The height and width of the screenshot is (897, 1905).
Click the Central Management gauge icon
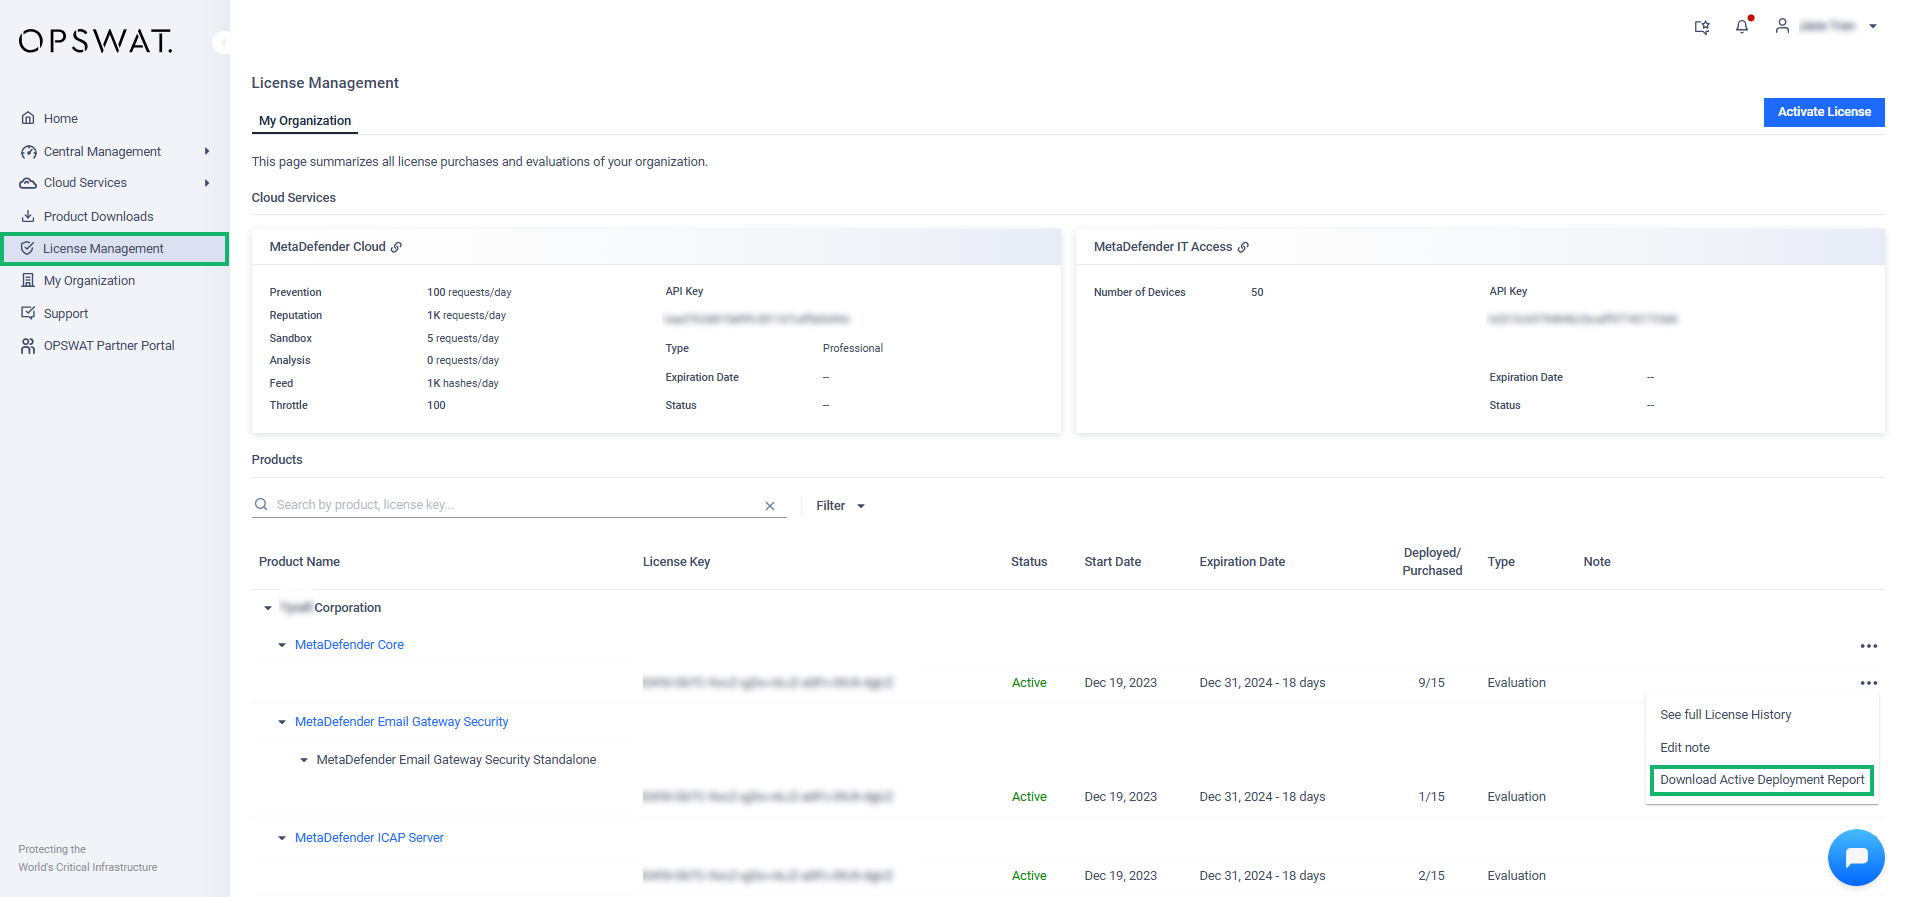click(28, 152)
